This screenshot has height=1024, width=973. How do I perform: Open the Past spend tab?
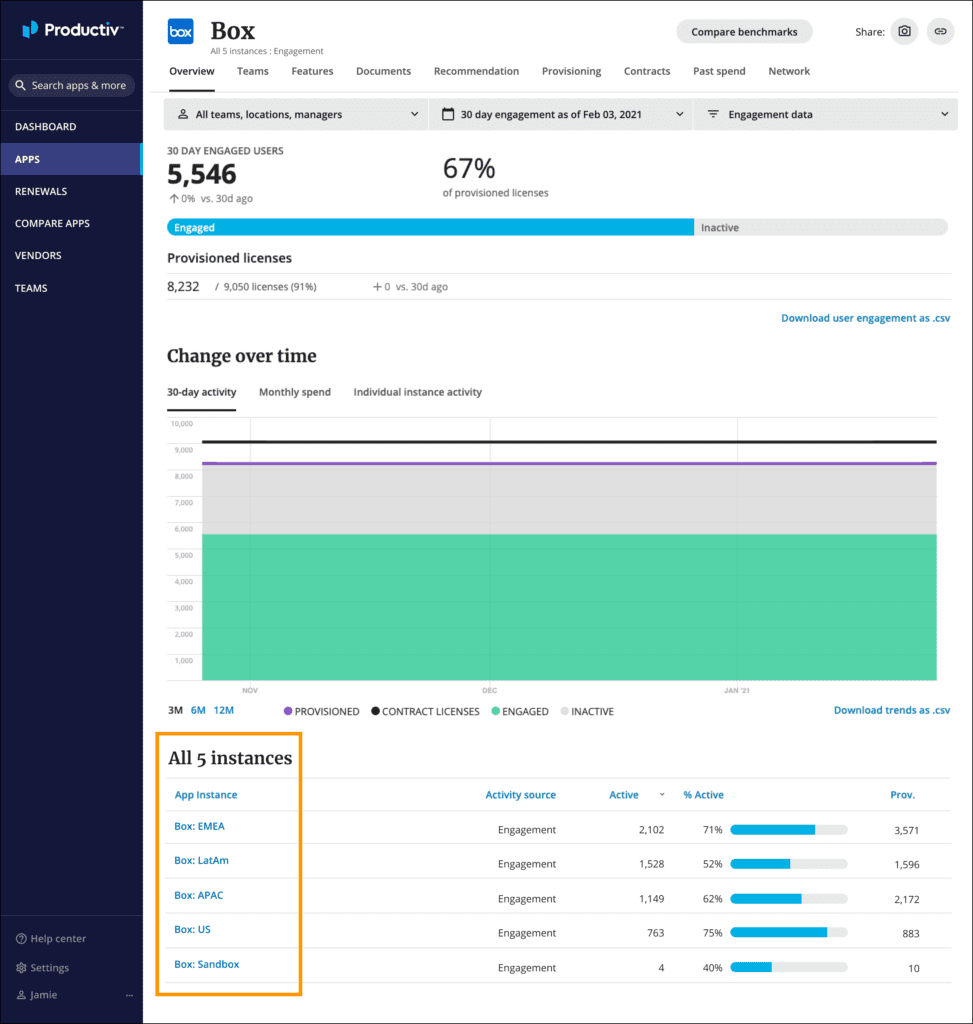pyautogui.click(x=719, y=71)
